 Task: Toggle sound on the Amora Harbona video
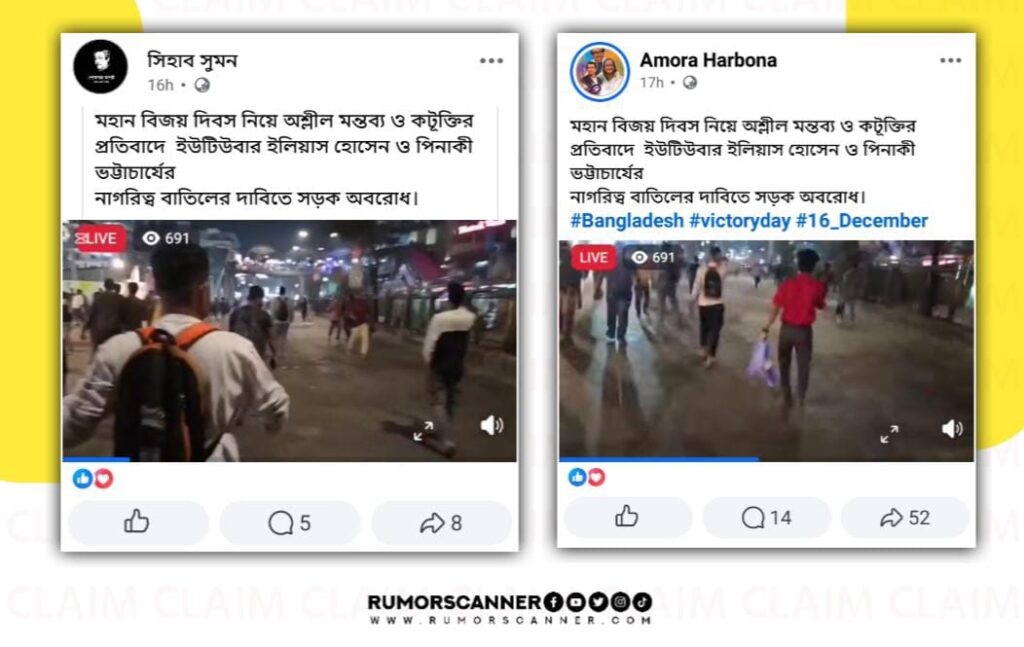pyautogui.click(x=952, y=429)
